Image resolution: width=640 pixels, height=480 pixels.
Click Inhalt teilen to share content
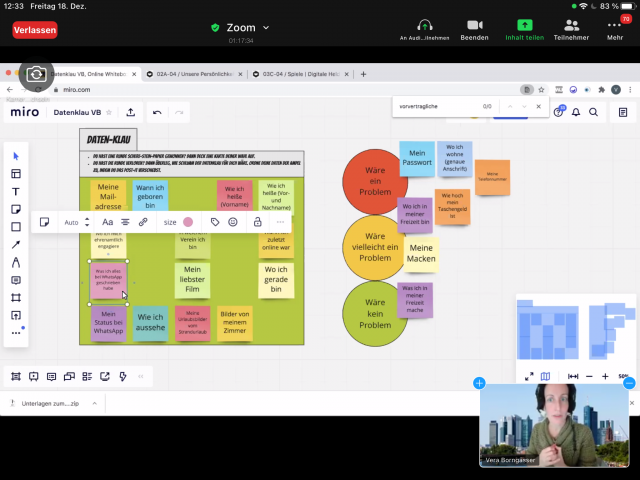(524, 30)
